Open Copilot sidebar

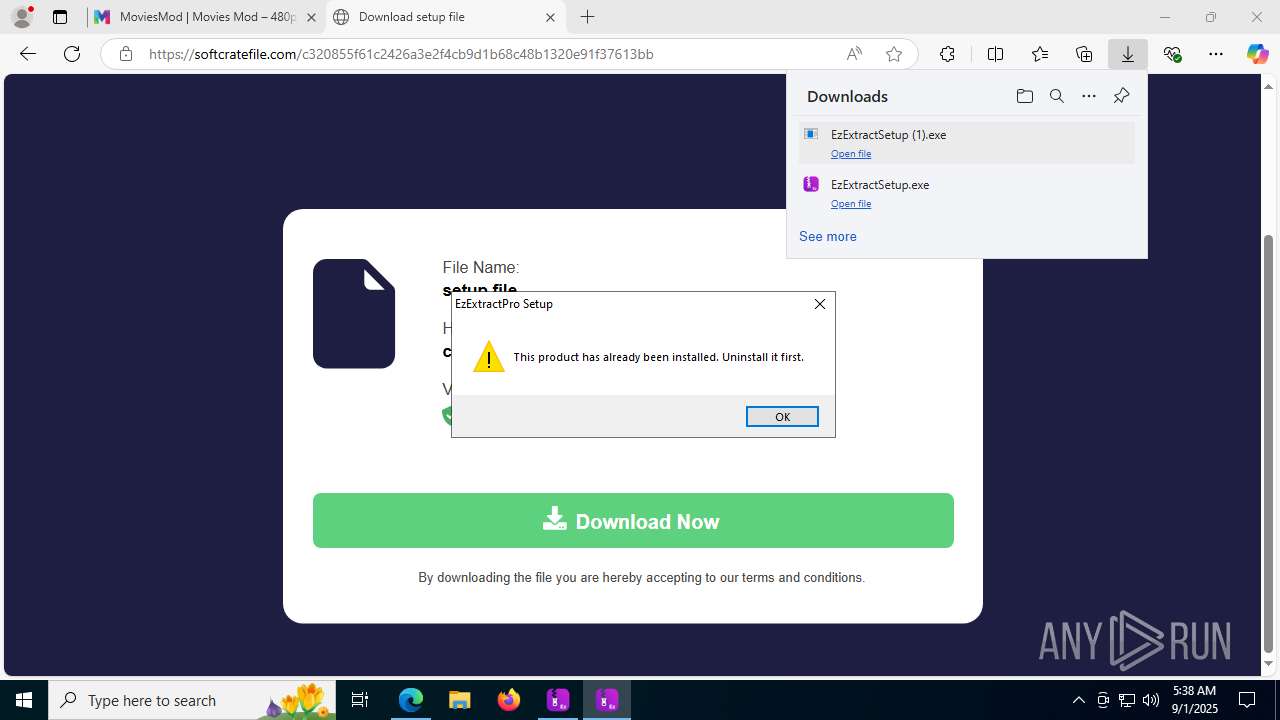coord(1257,54)
